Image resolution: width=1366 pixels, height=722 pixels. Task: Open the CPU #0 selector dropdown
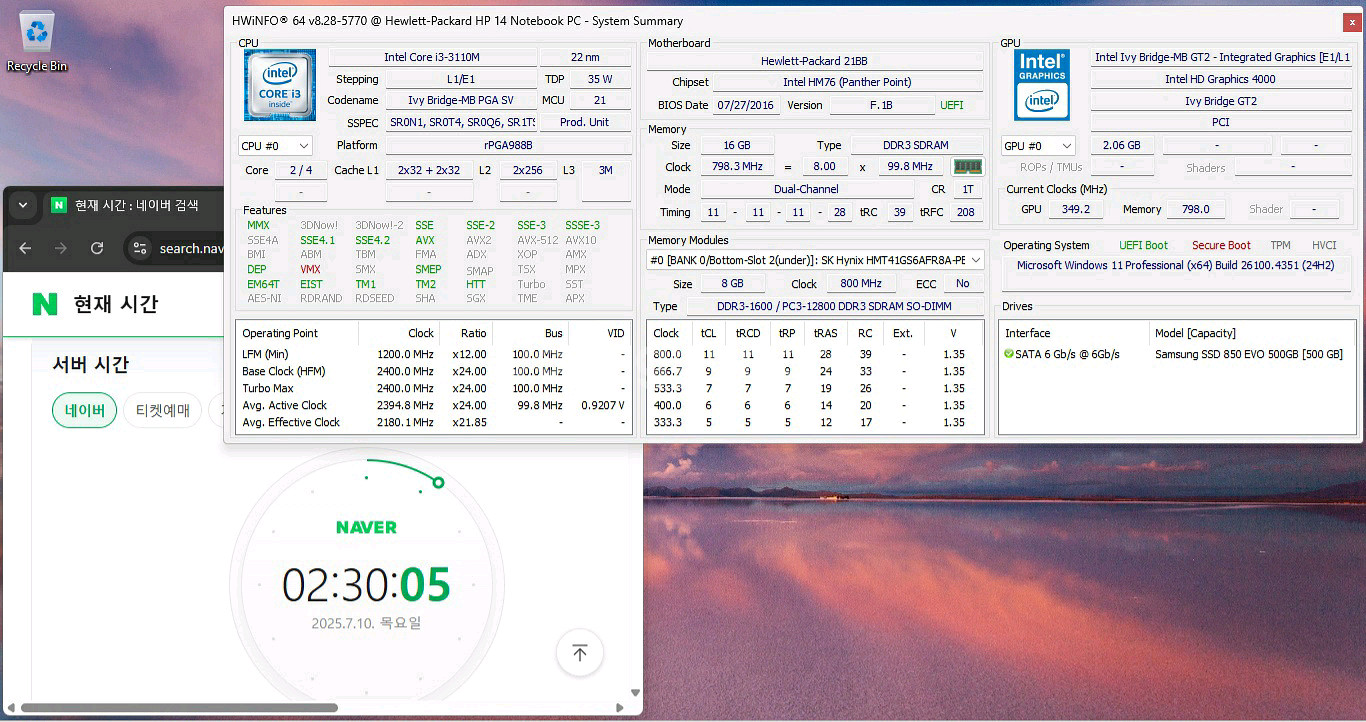[x=275, y=146]
